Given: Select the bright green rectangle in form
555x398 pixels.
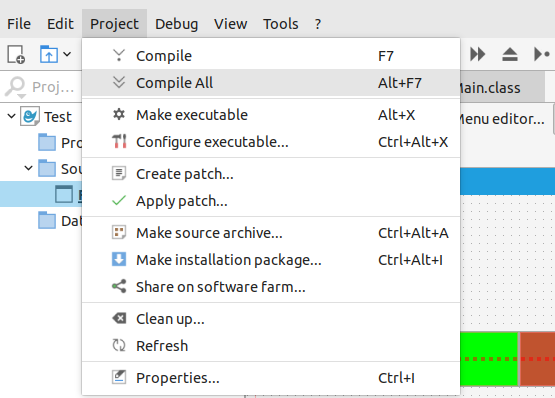Looking at the screenshot, I should coord(489,359).
